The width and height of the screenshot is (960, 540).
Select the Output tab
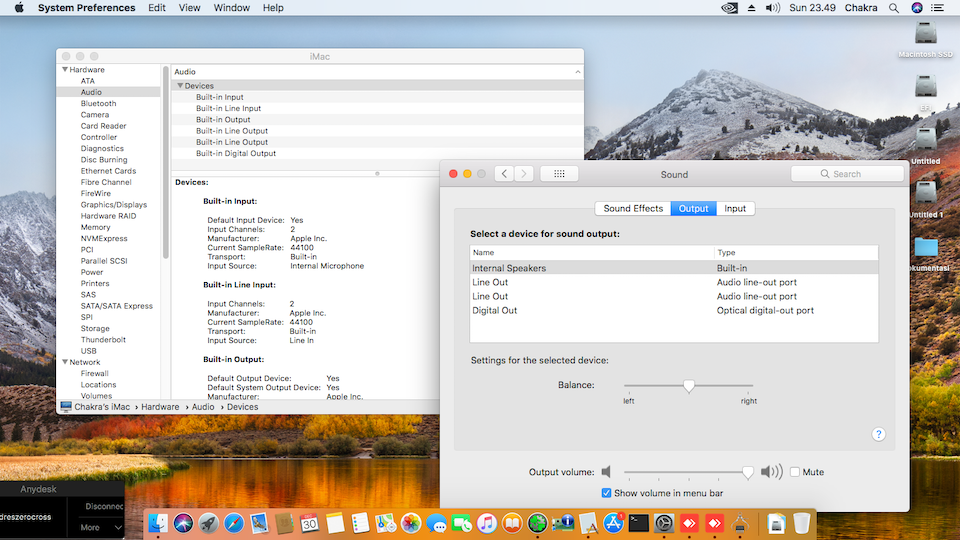[693, 208]
